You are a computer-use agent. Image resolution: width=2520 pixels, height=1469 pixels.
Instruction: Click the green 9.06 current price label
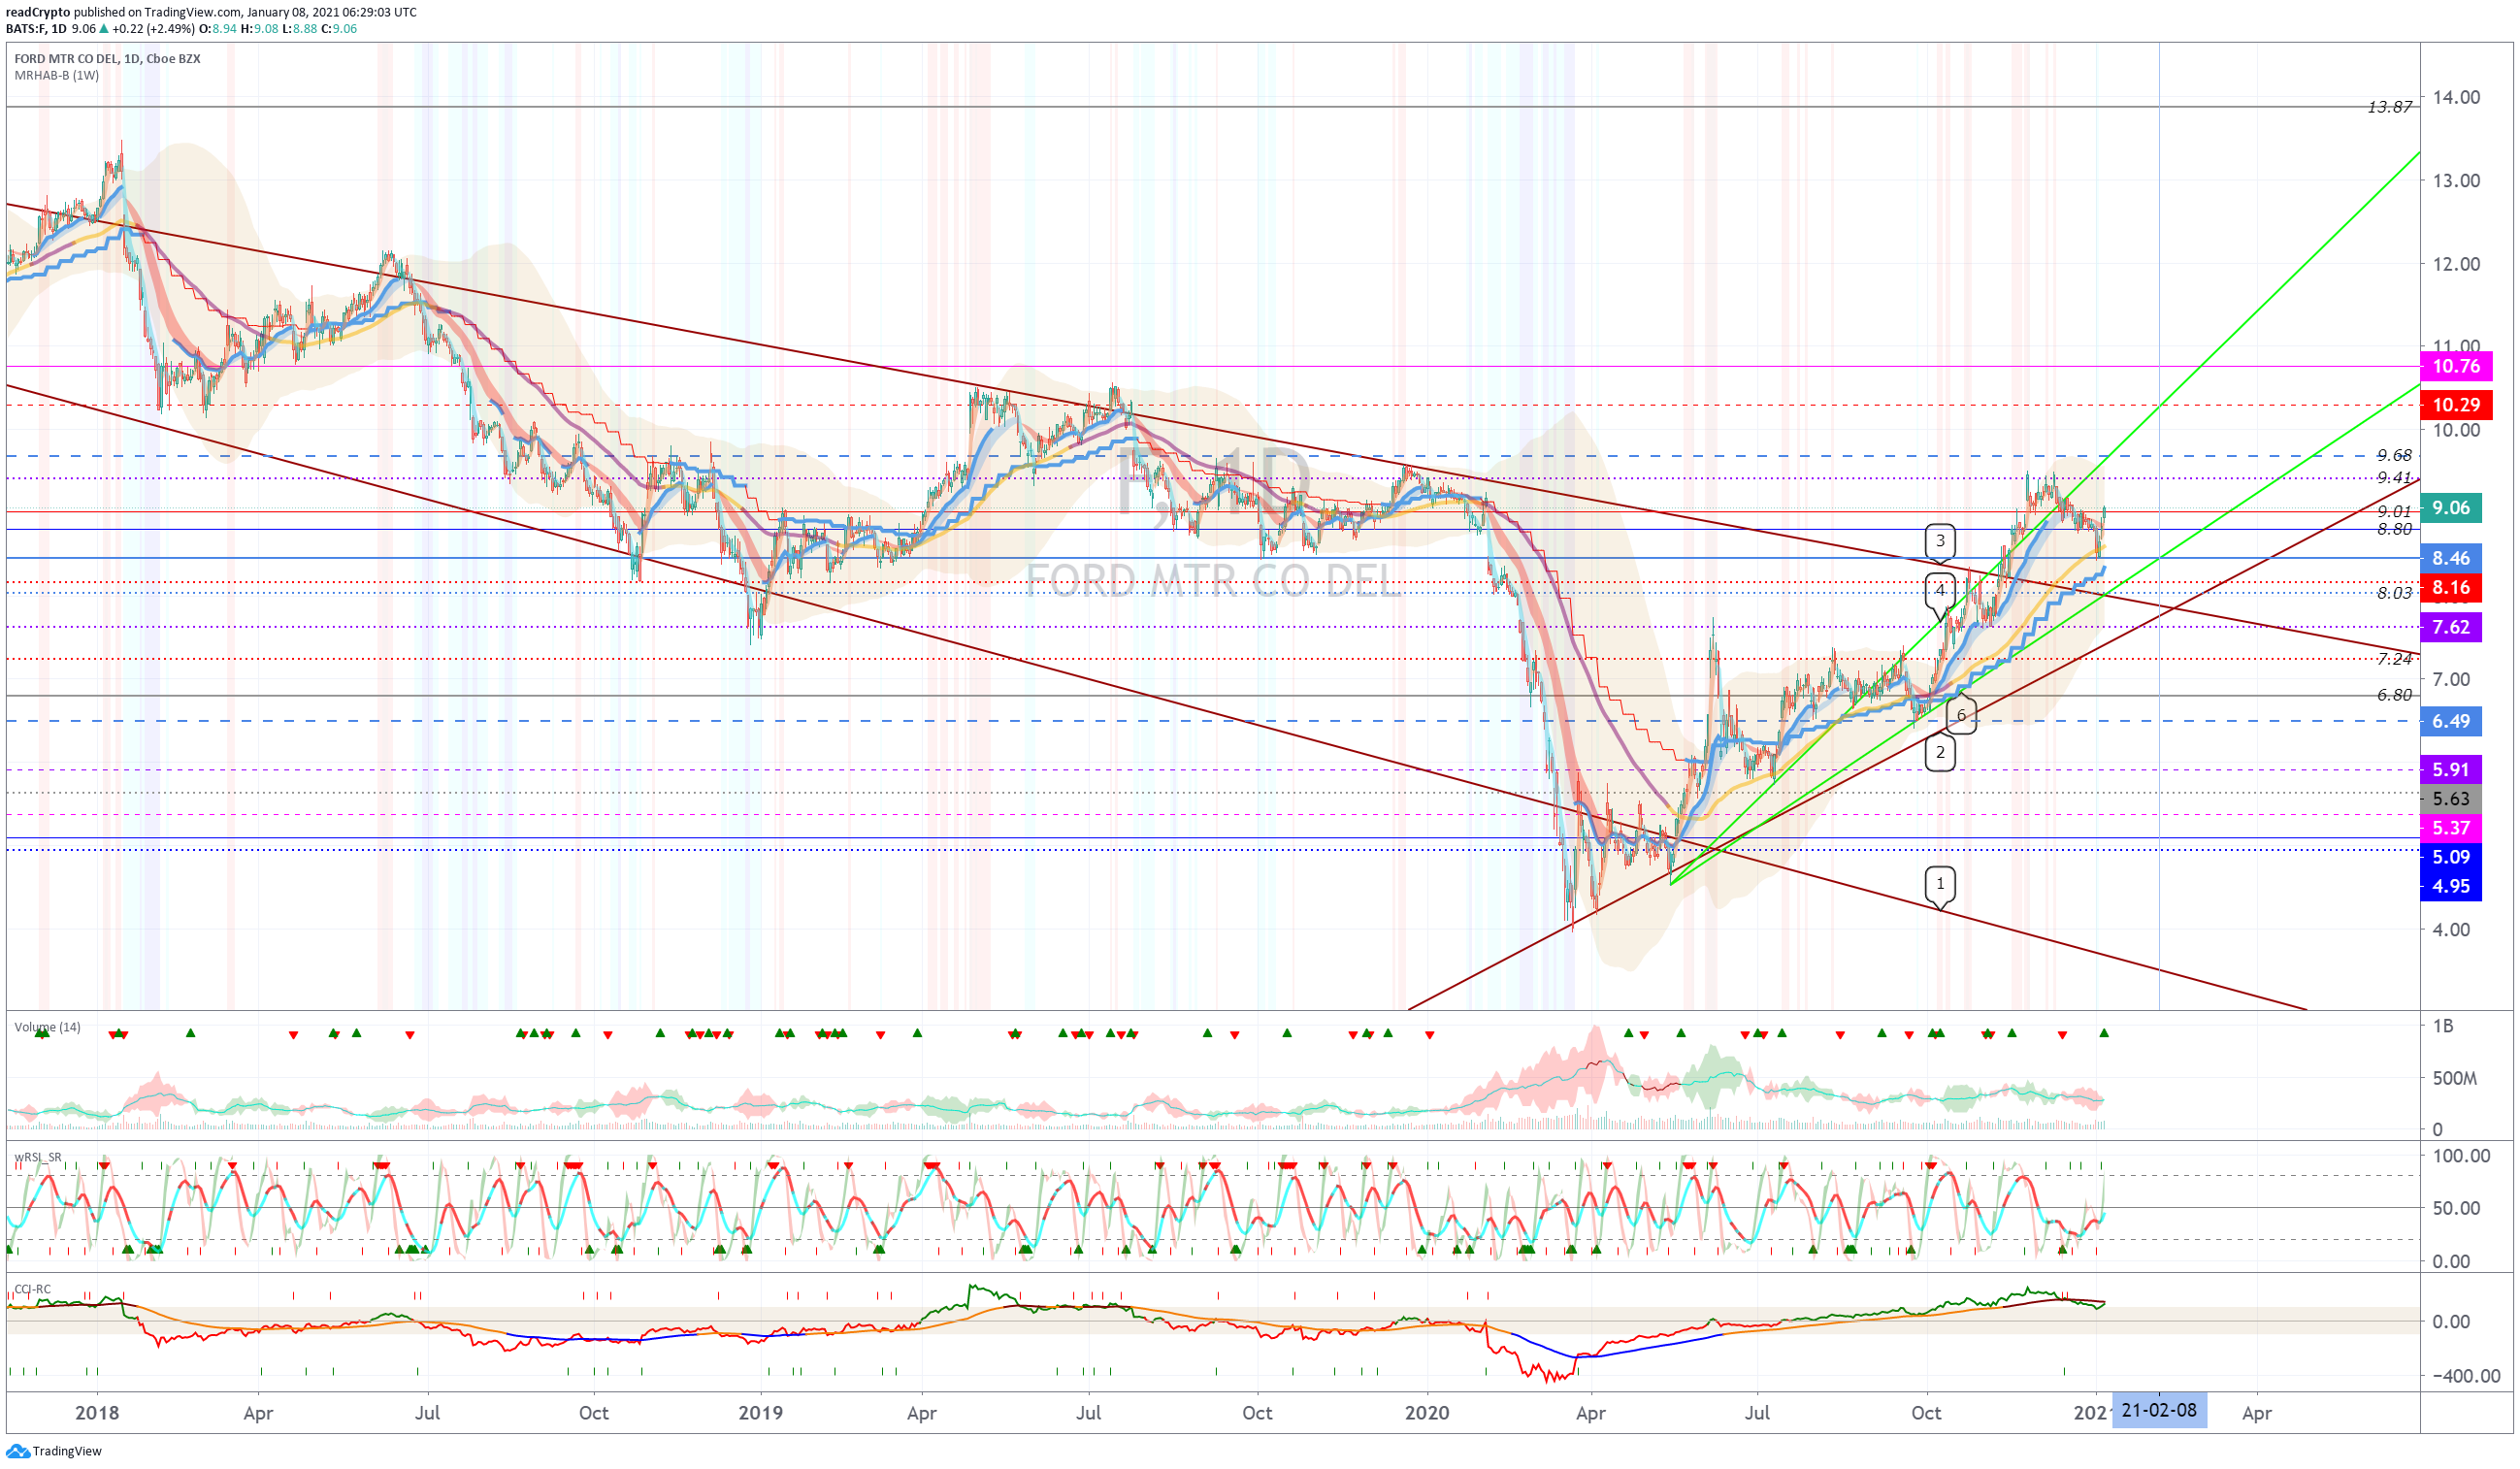click(2450, 508)
